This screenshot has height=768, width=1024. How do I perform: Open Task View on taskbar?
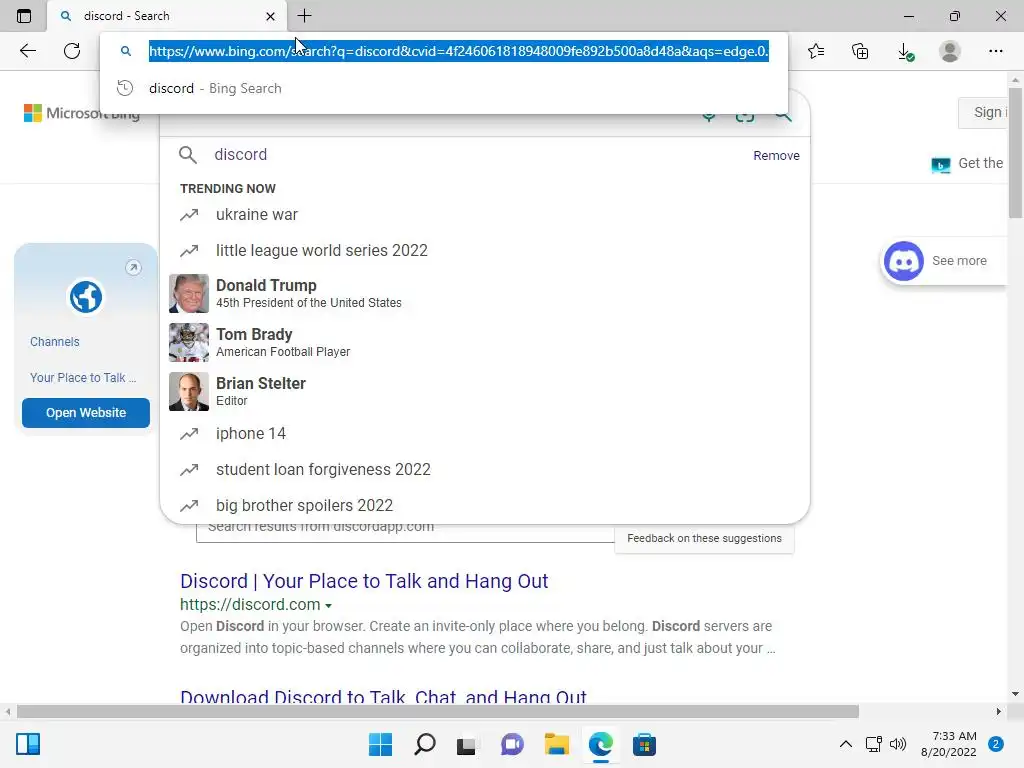pyautogui.click(x=466, y=745)
